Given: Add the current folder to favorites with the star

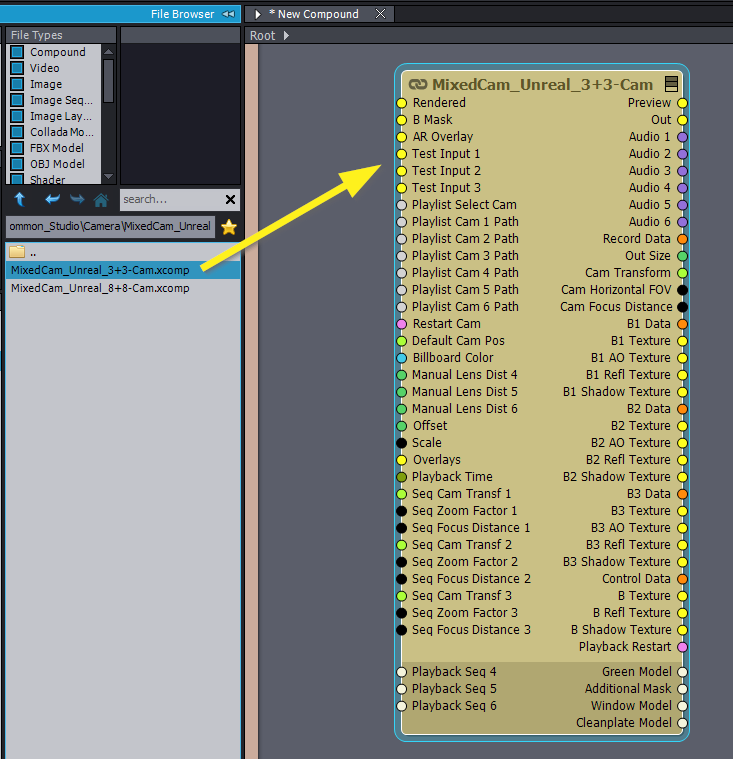Looking at the screenshot, I should tap(229, 227).
